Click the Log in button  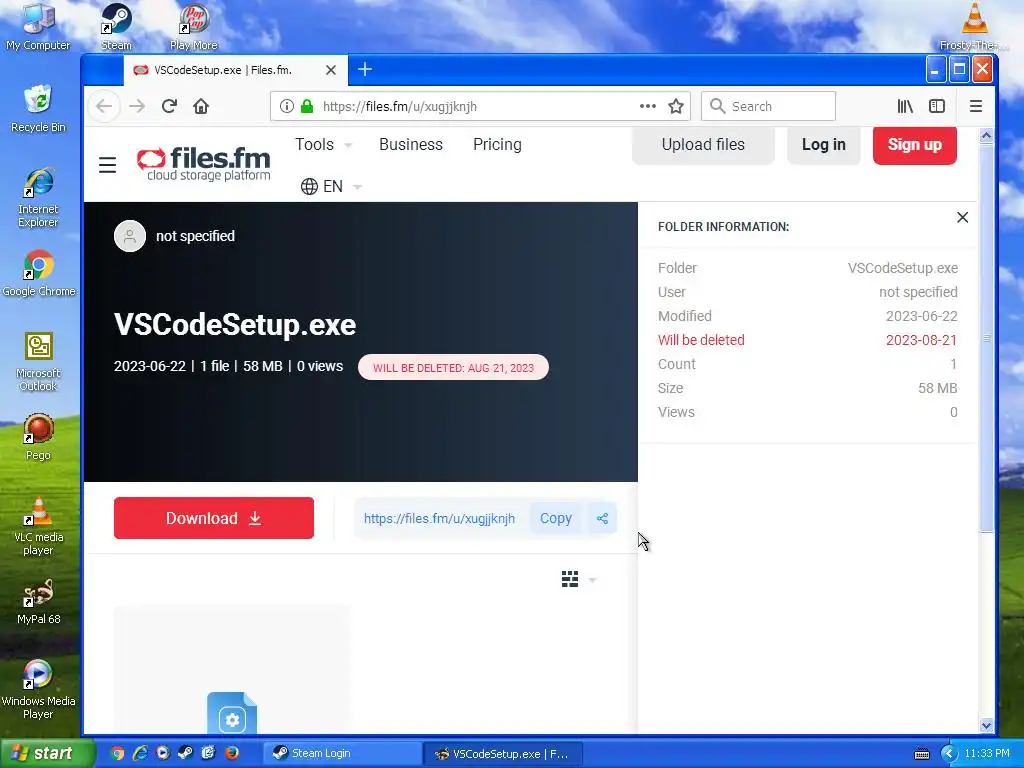point(824,145)
